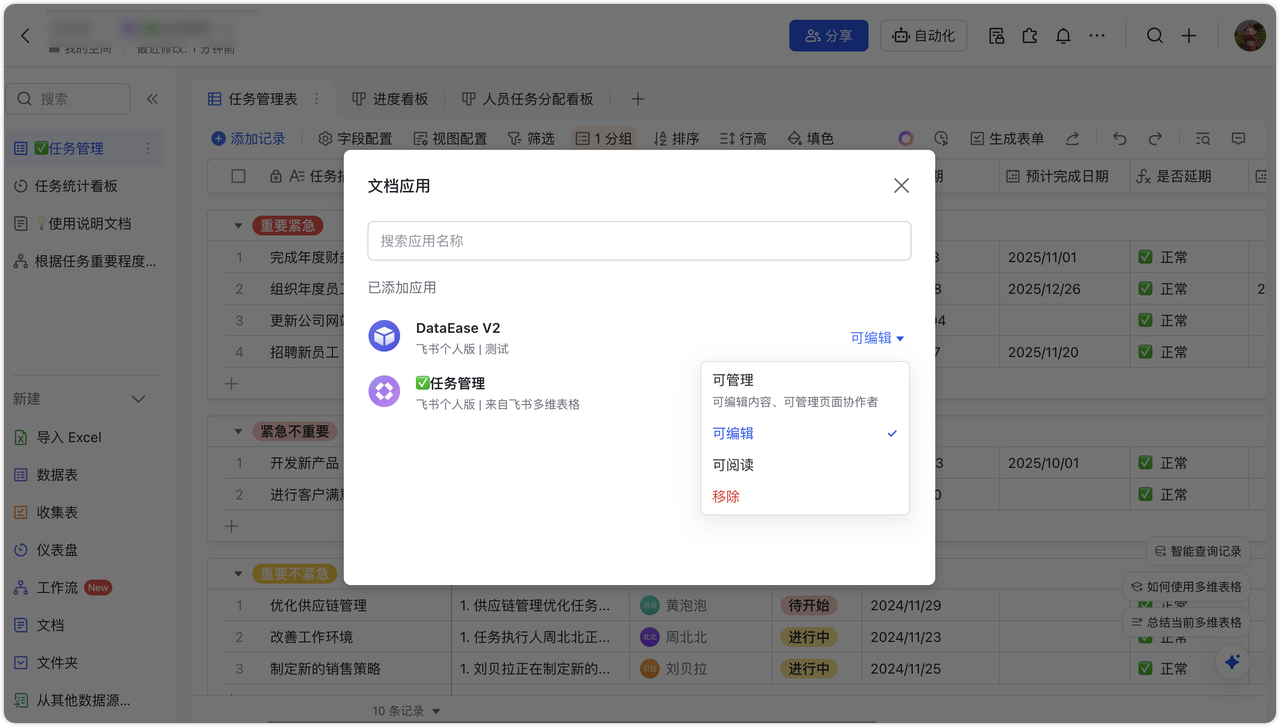Open the 字段配置 field configuration icon
Screen dimensions: 1280x727
(x=324, y=138)
